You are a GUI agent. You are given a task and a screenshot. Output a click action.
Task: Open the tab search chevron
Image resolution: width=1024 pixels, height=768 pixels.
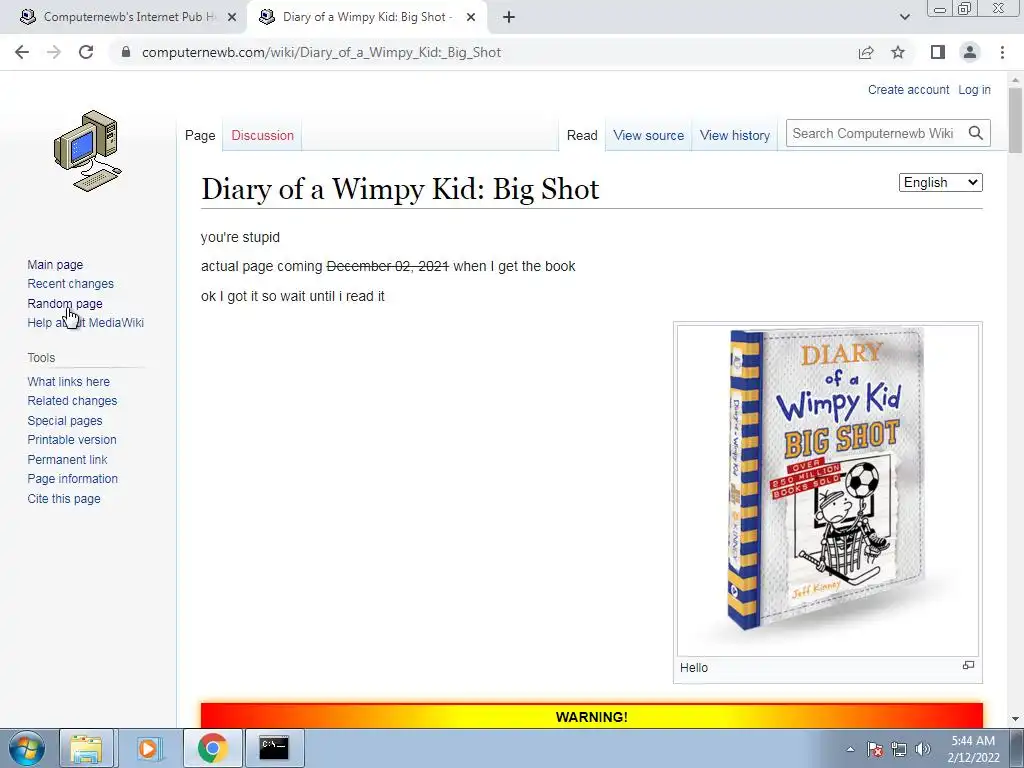(x=904, y=17)
